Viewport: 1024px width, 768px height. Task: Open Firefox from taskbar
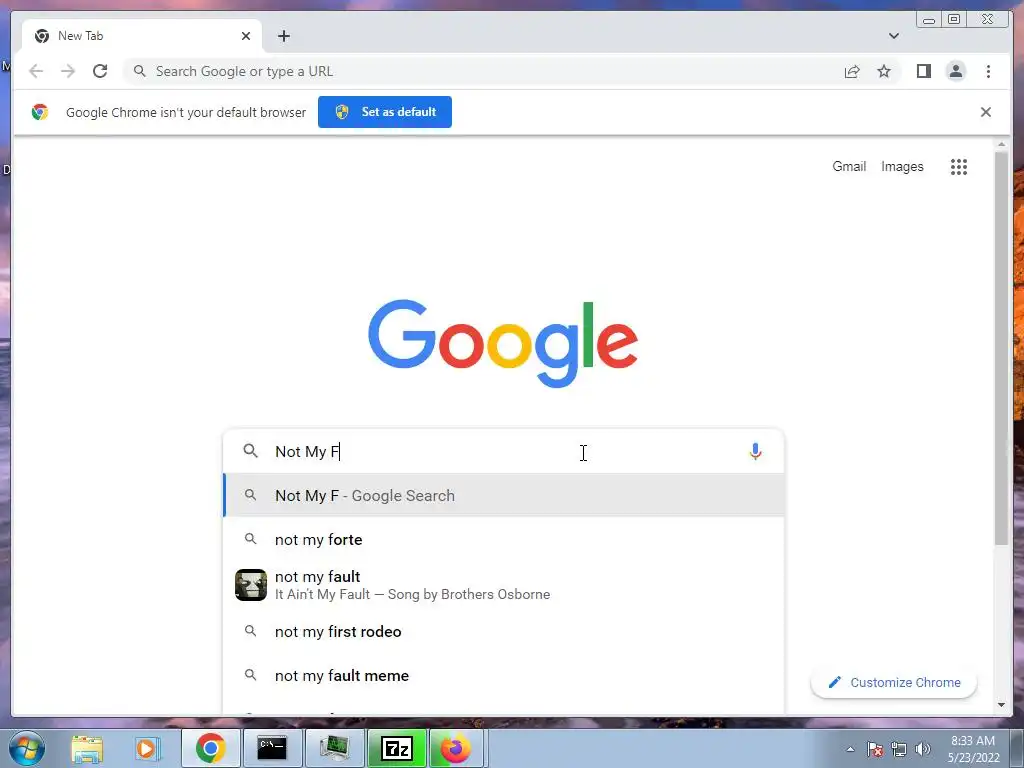click(x=455, y=748)
